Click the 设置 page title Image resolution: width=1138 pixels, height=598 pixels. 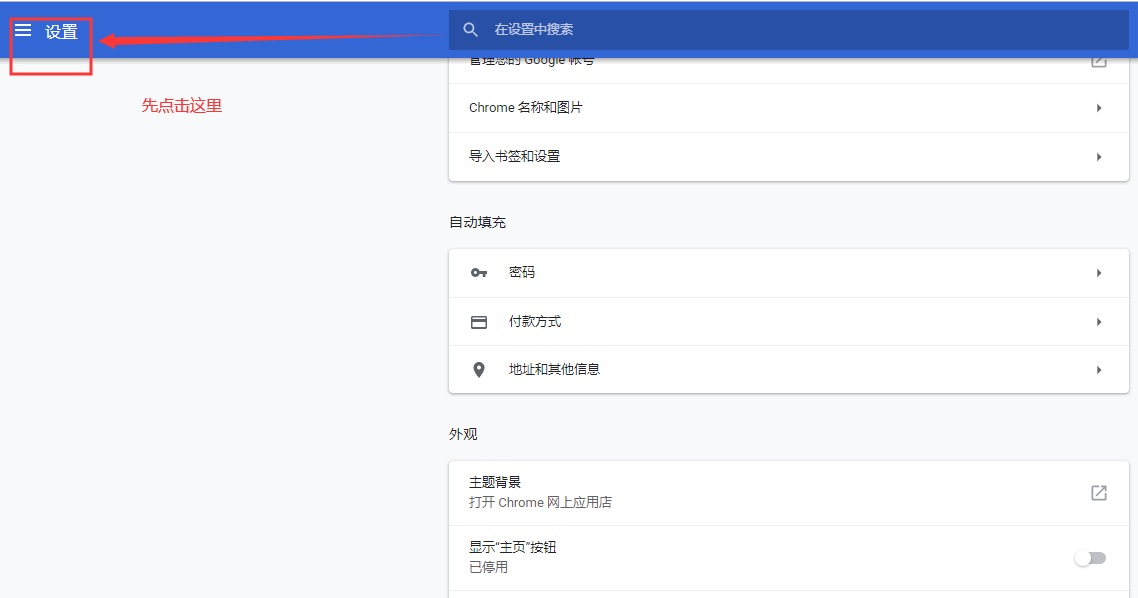point(61,32)
